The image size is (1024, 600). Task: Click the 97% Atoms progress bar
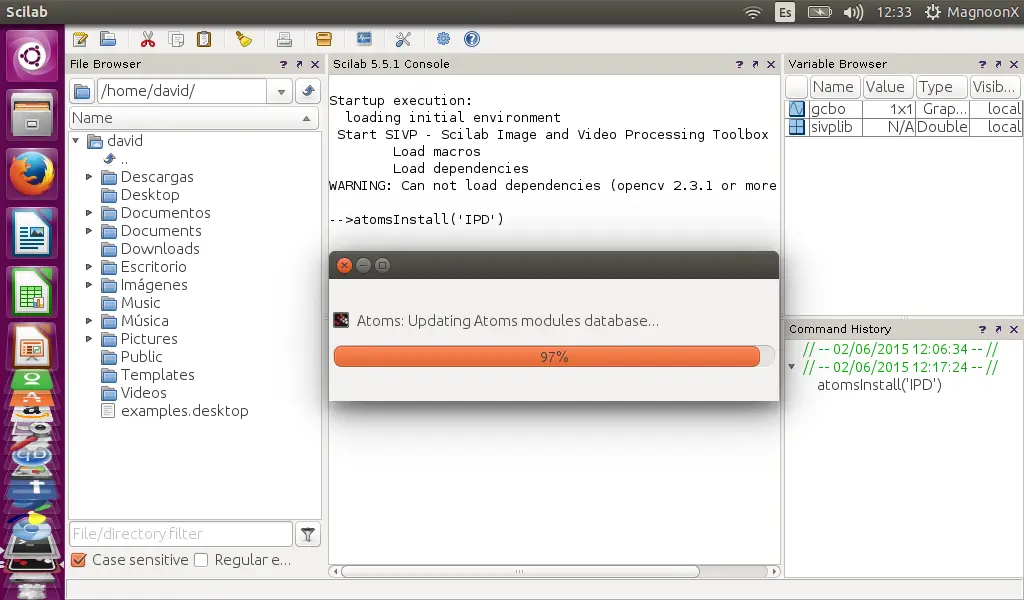click(x=554, y=357)
